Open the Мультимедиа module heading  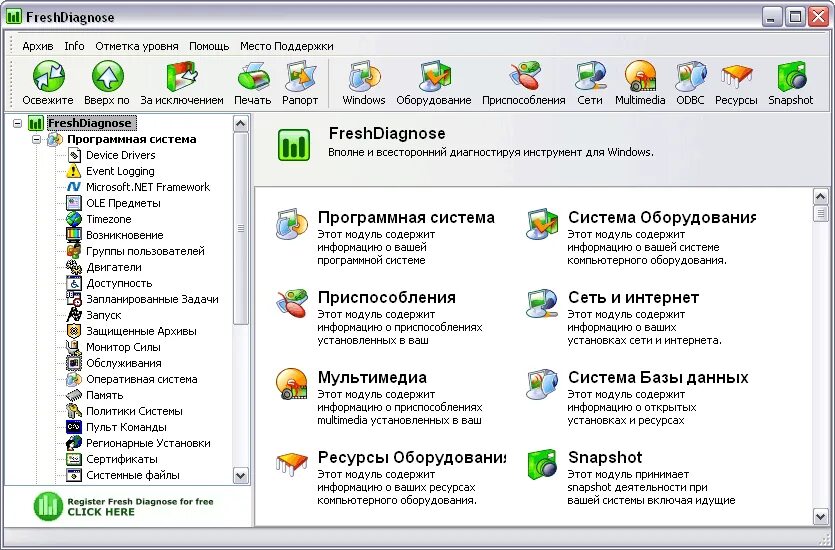[x=372, y=377]
